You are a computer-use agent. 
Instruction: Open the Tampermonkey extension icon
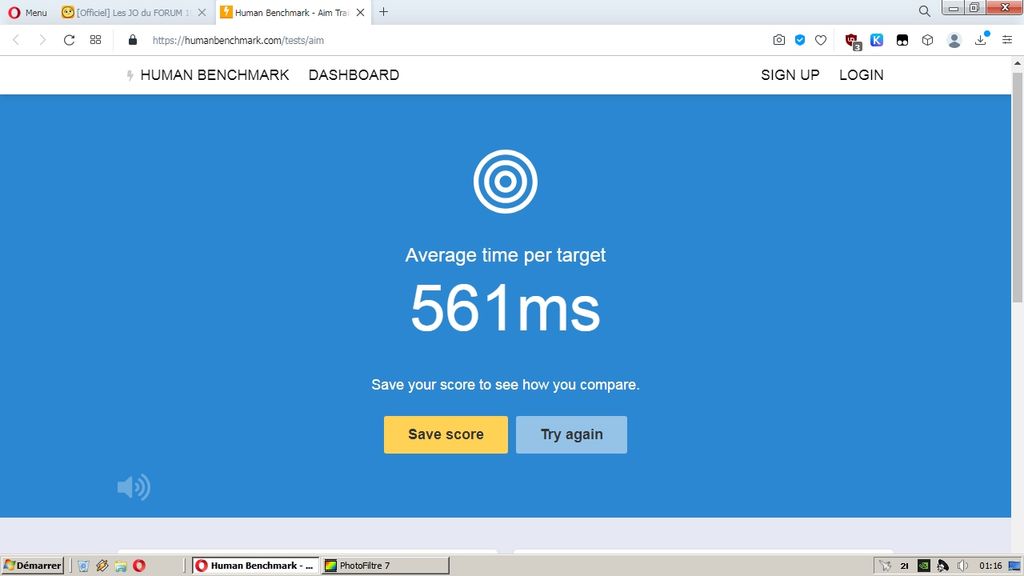[x=902, y=40]
